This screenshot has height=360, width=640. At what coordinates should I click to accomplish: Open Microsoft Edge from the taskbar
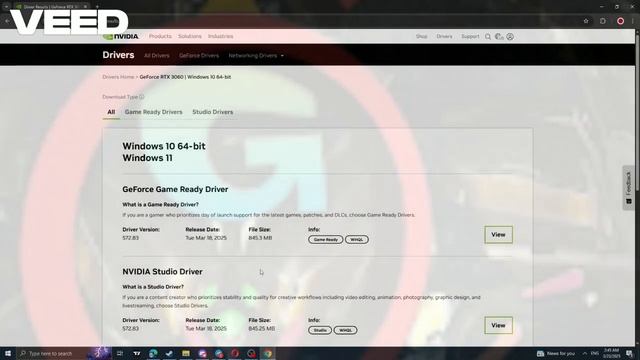[153, 353]
